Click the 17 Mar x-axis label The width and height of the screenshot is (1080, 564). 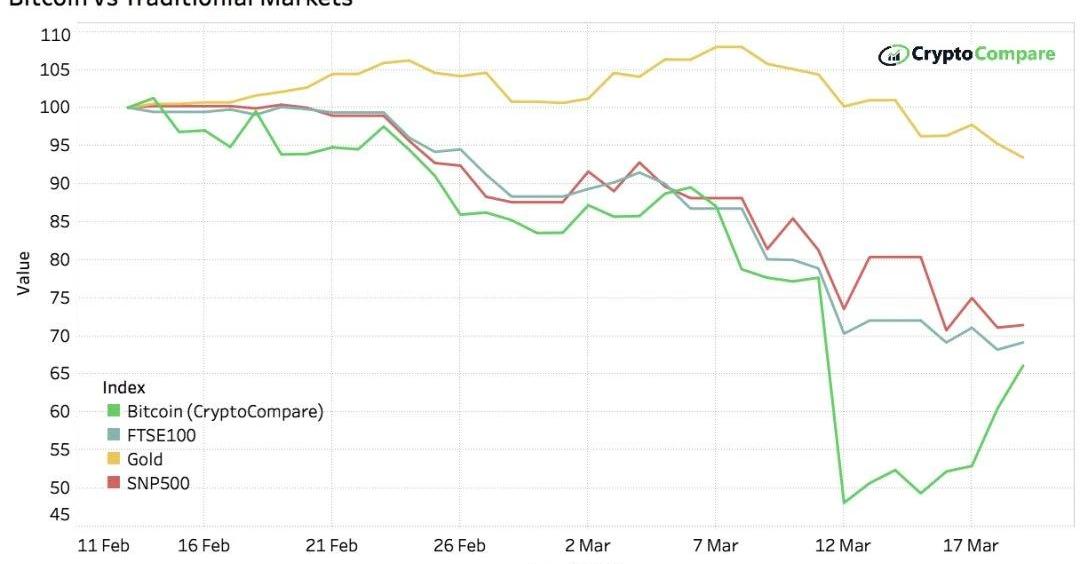click(971, 547)
